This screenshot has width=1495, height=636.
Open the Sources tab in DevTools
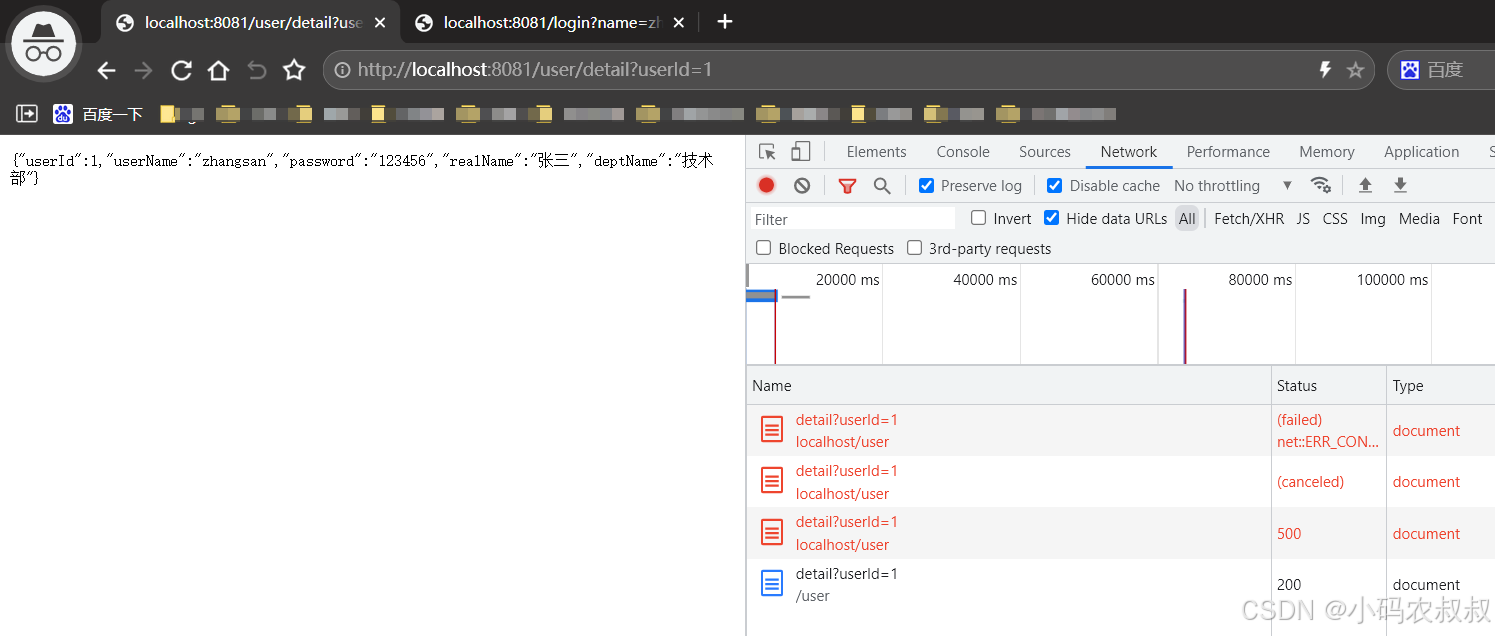tap(1044, 152)
